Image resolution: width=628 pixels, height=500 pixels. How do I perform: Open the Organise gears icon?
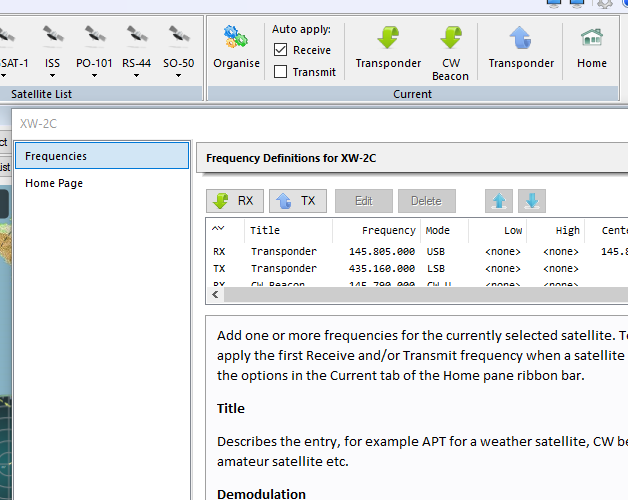(x=236, y=37)
